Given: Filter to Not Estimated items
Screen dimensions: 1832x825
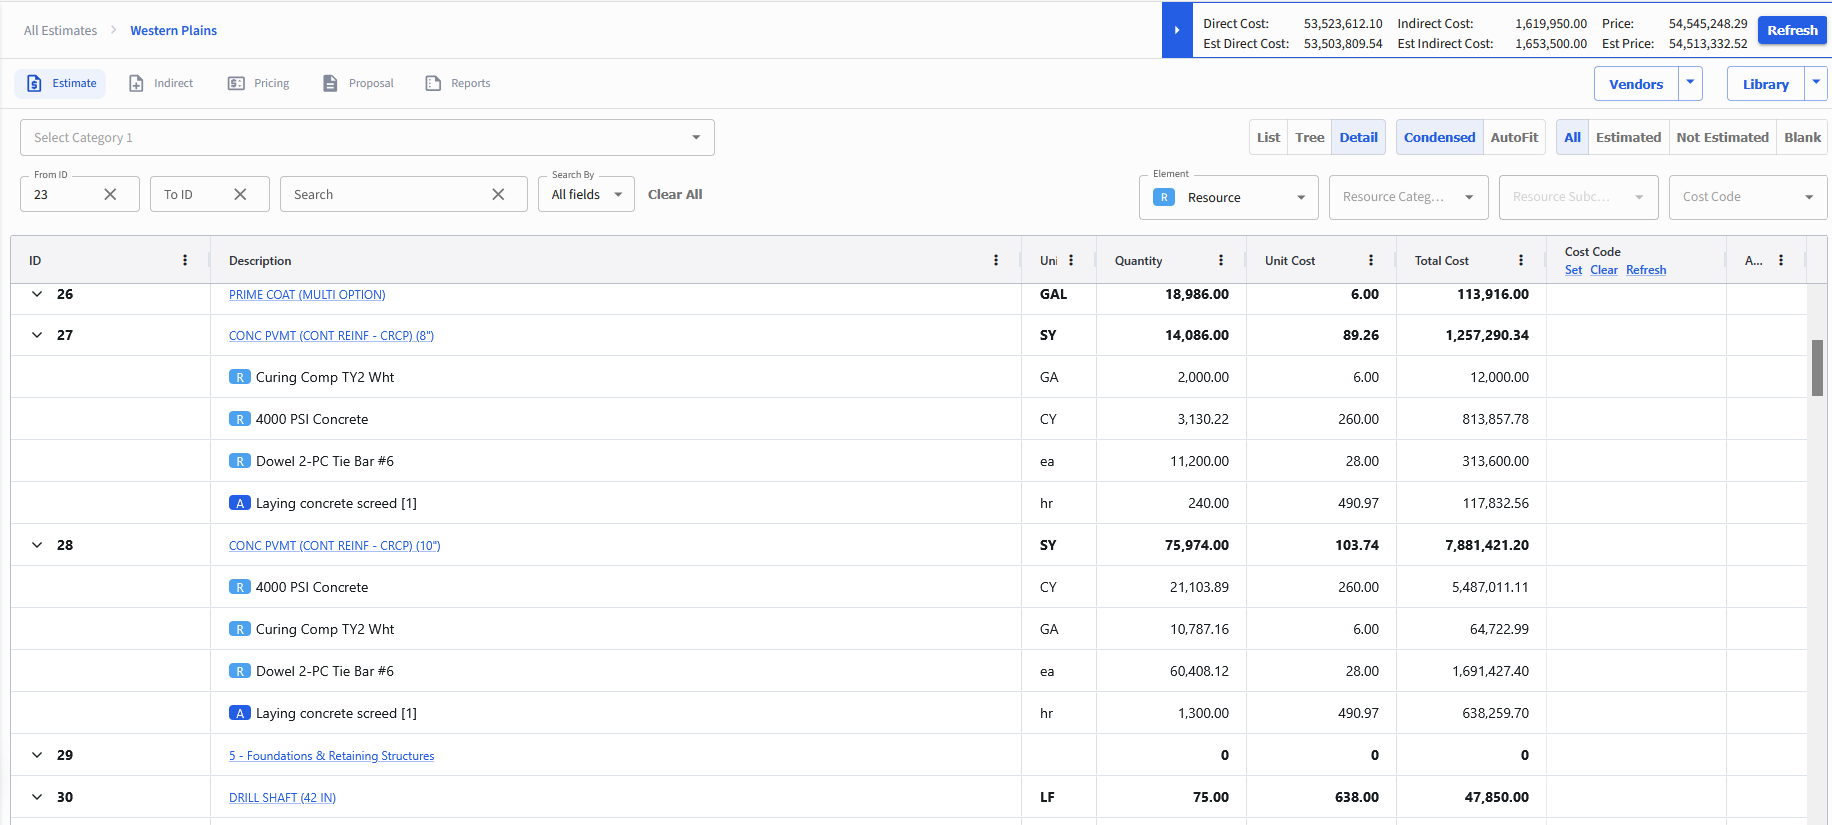Looking at the screenshot, I should [x=1722, y=138].
